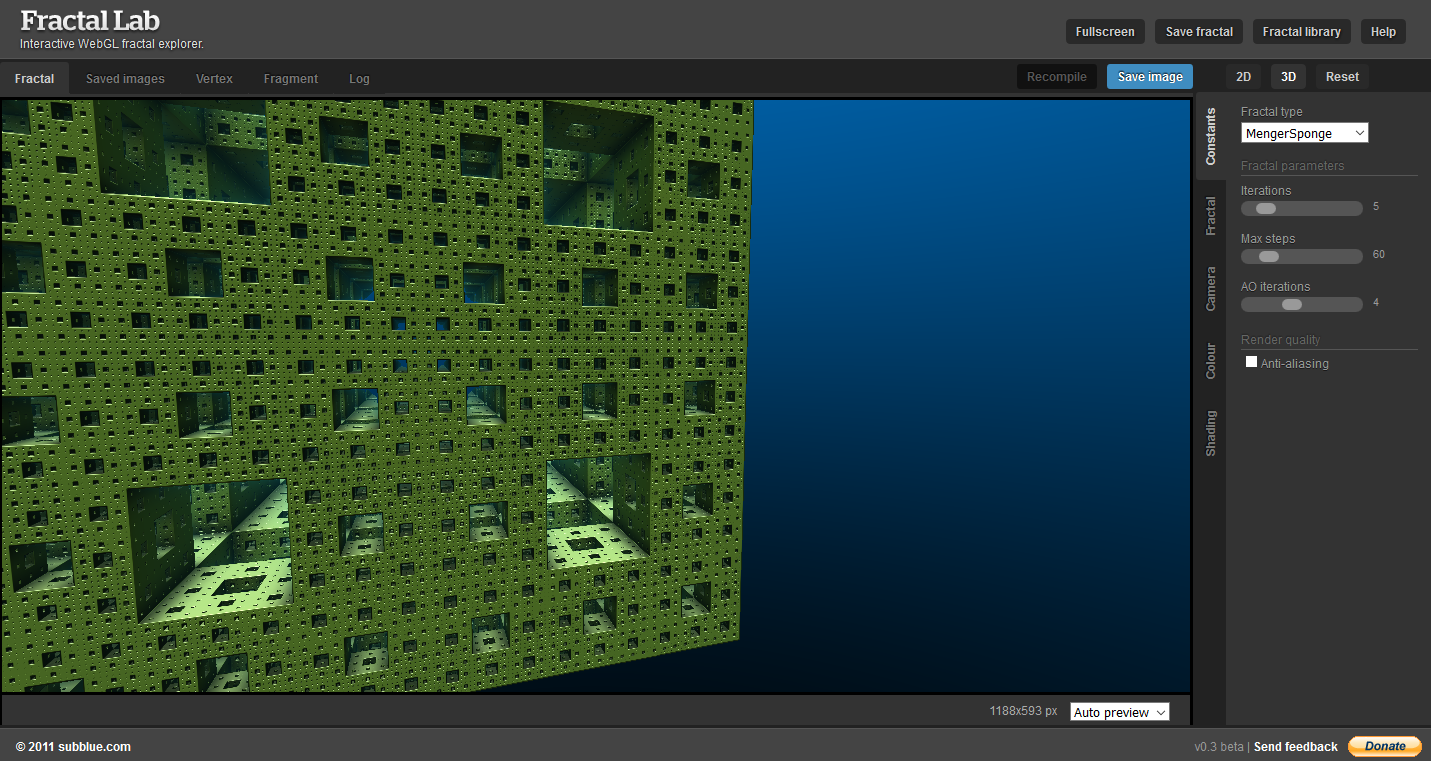Open the Vertex shader tab

point(214,79)
